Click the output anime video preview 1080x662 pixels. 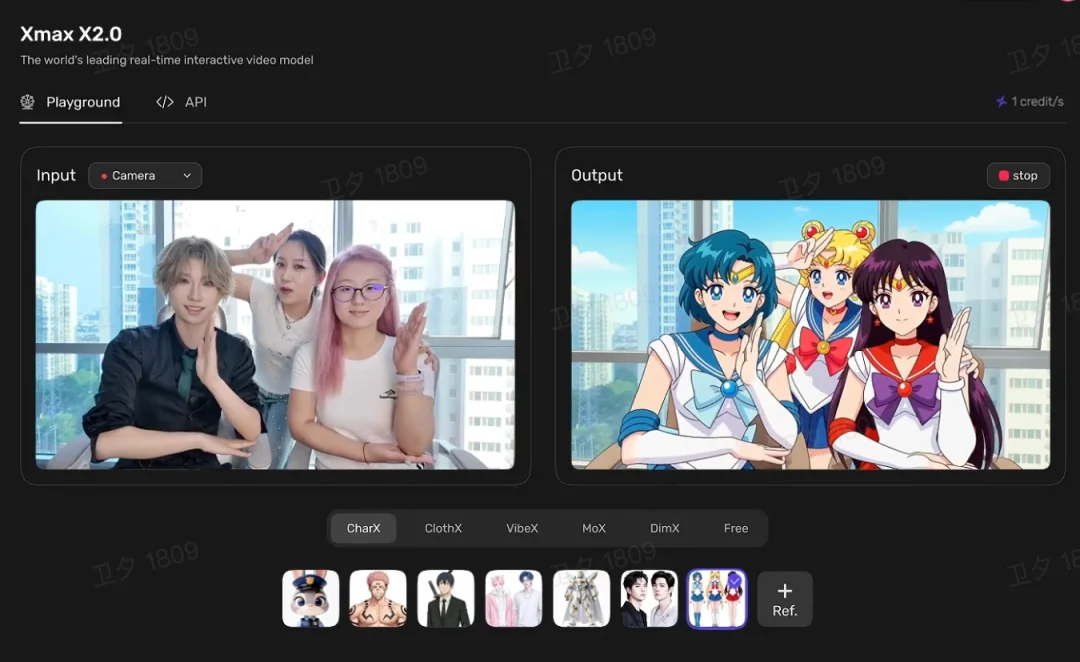tap(810, 335)
